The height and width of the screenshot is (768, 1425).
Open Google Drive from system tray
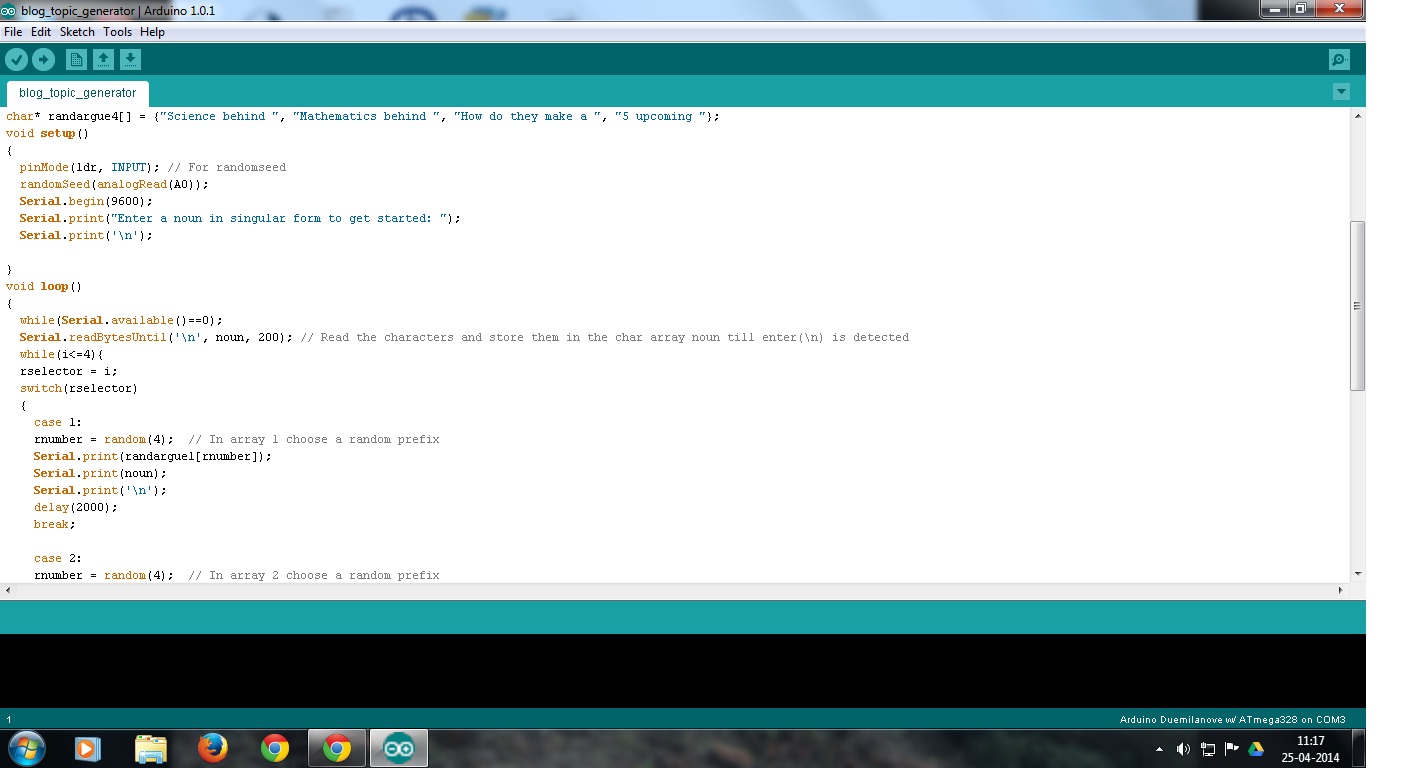1255,747
